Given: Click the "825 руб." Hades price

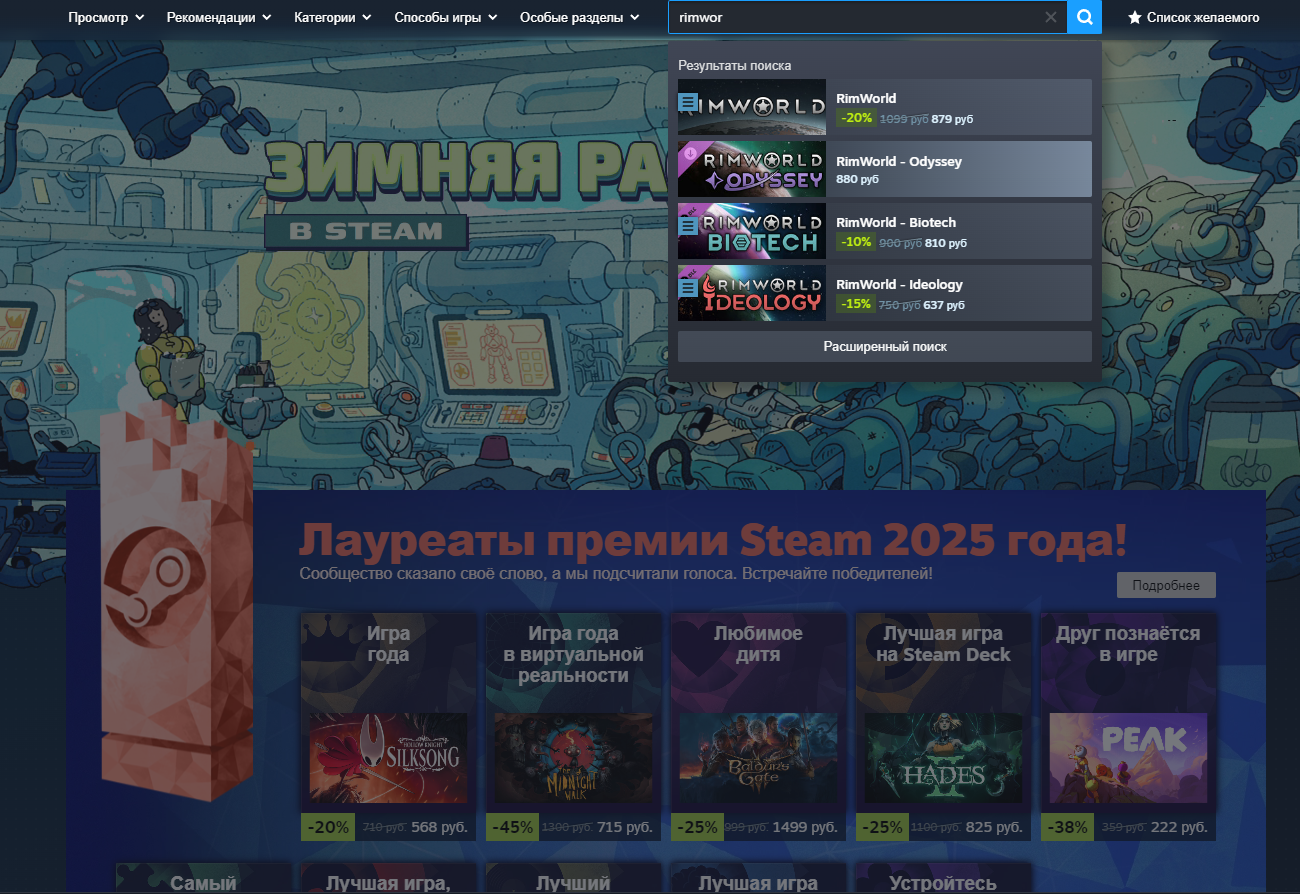Looking at the screenshot, I should coord(995,828).
